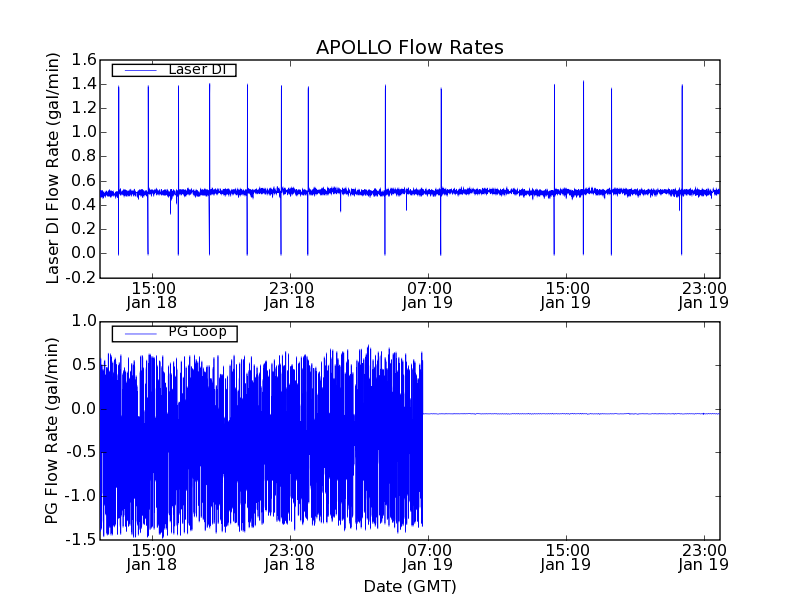800x600 pixels.
Task: Click the bottom plot's 15:00 Jan 19 tick label
Action: [x=566, y=558]
